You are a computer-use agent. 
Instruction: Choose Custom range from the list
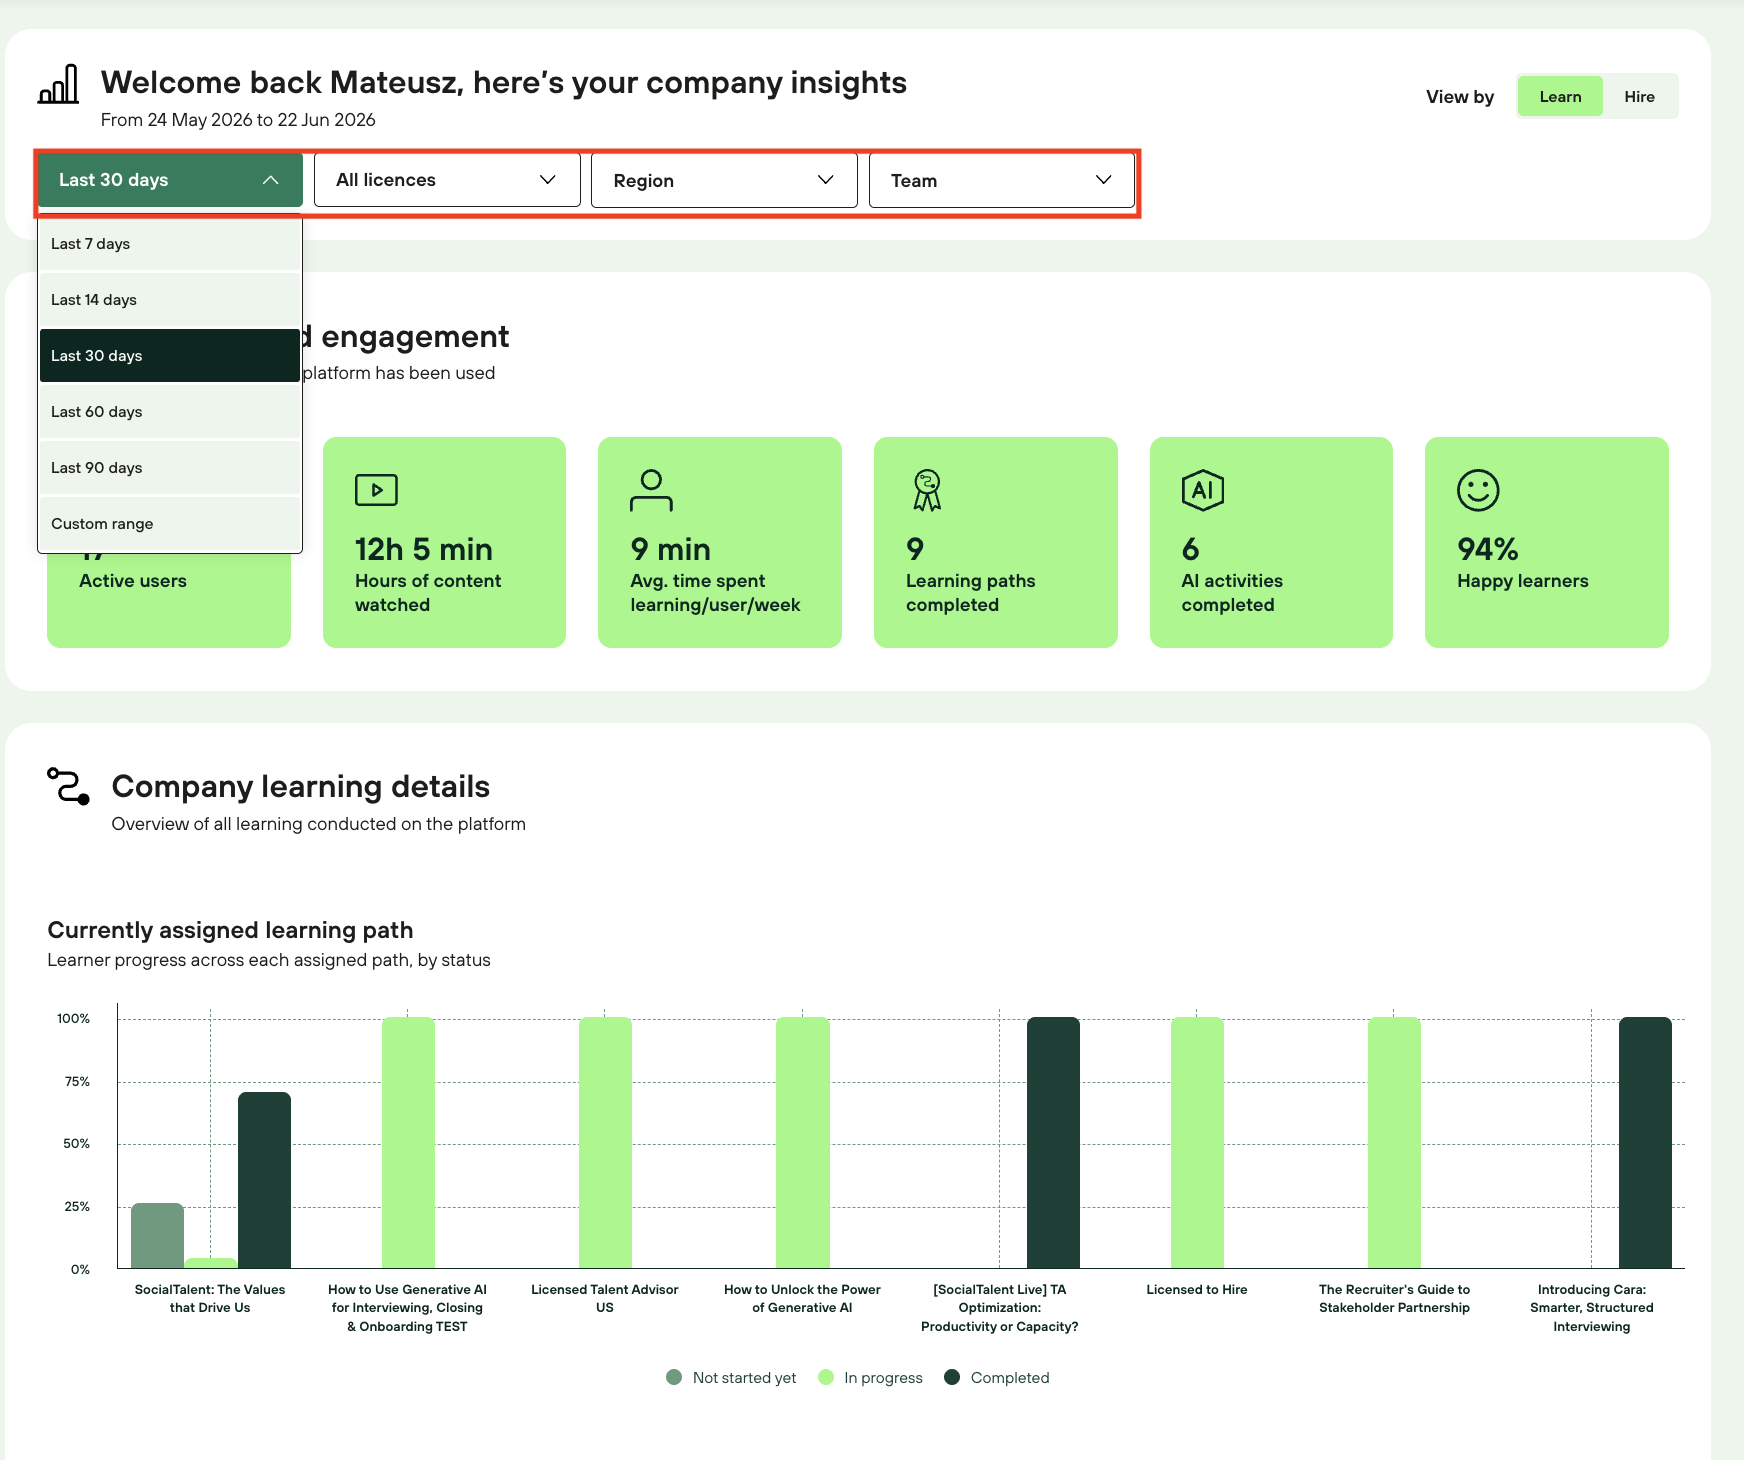pyautogui.click(x=170, y=524)
